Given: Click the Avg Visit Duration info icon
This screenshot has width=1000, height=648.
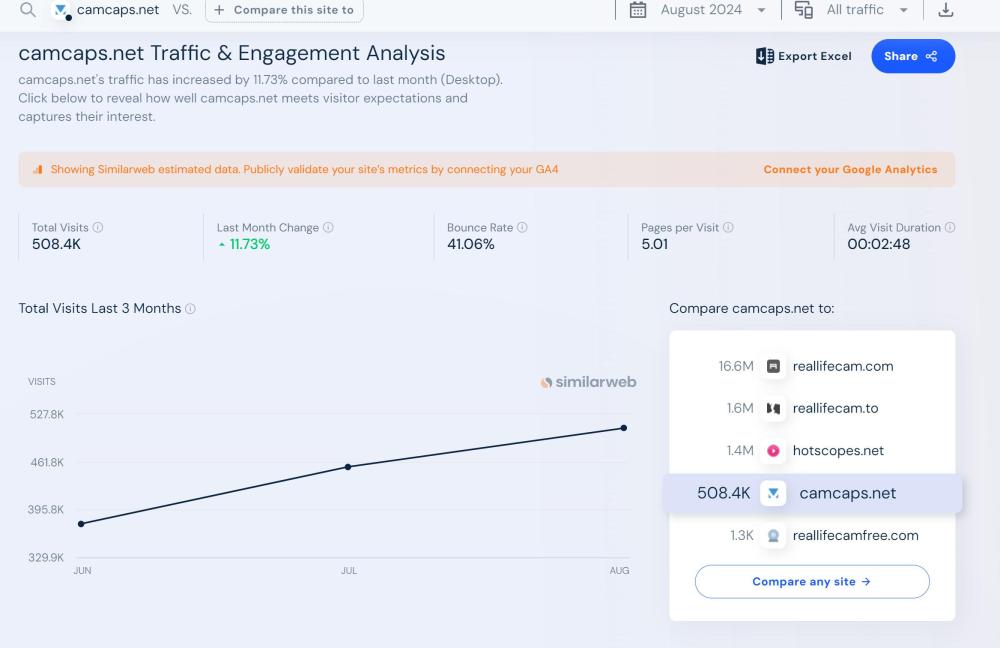Looking at the screenshot, I should coord(950,228).
